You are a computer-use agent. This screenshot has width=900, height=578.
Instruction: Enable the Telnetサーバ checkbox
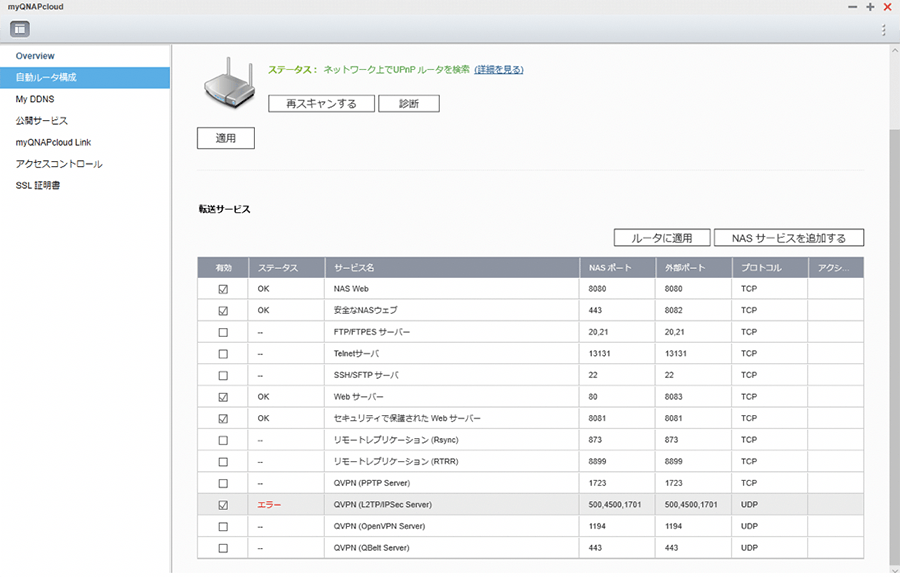click(223, 354)
